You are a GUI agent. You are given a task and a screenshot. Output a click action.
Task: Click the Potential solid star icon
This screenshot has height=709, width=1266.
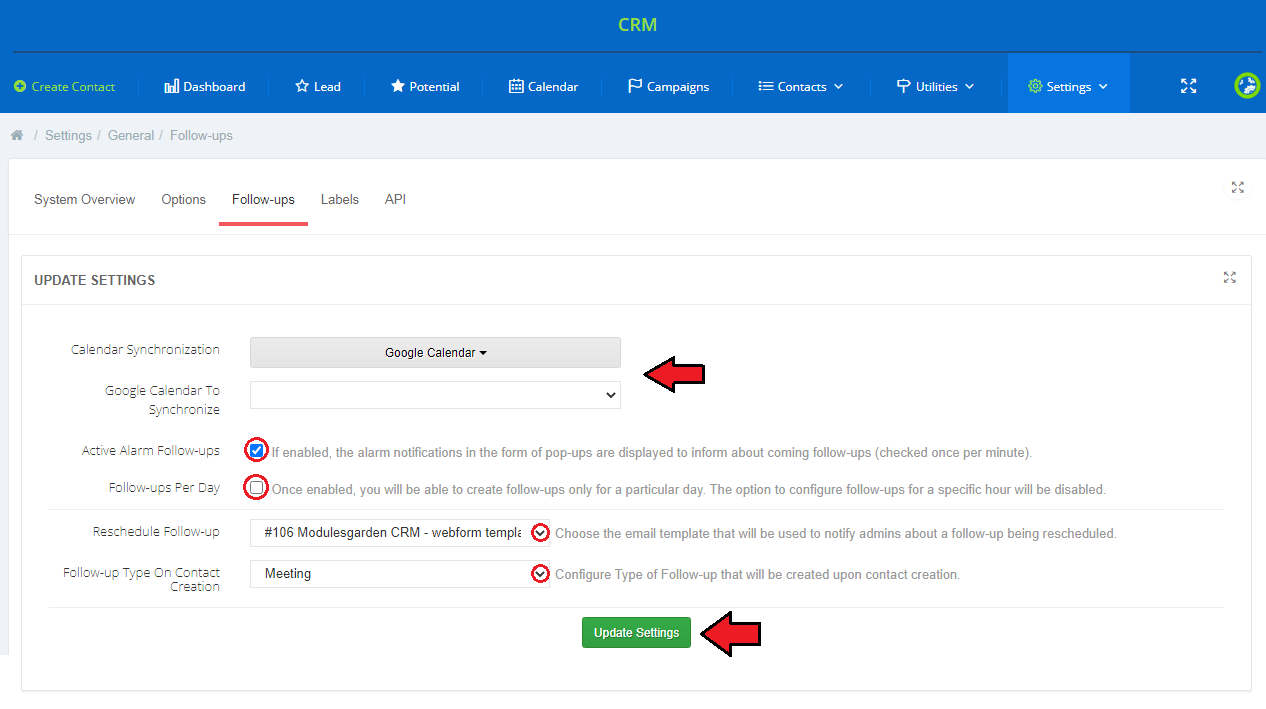point(398,87)
